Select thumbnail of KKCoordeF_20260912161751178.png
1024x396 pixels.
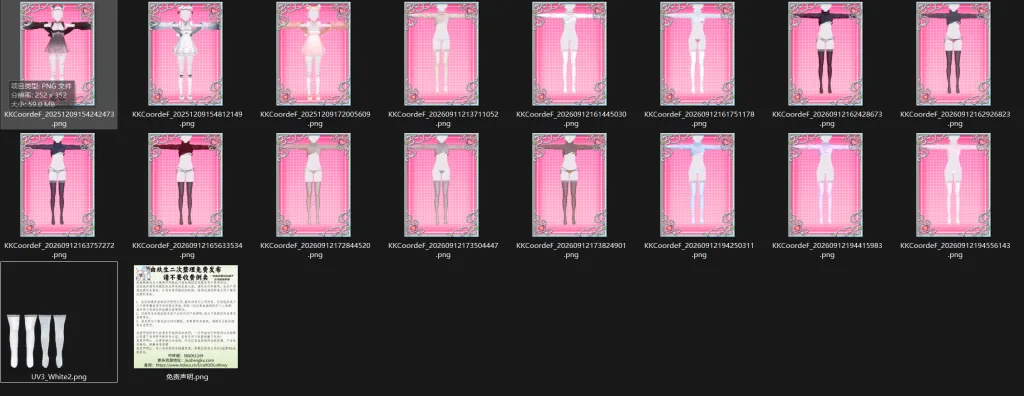click(697, 54)
